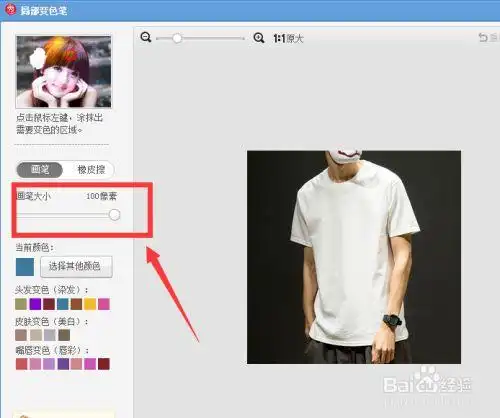Click the 选择其他颜色 button
Screen dimensions: 500x418
76,266
